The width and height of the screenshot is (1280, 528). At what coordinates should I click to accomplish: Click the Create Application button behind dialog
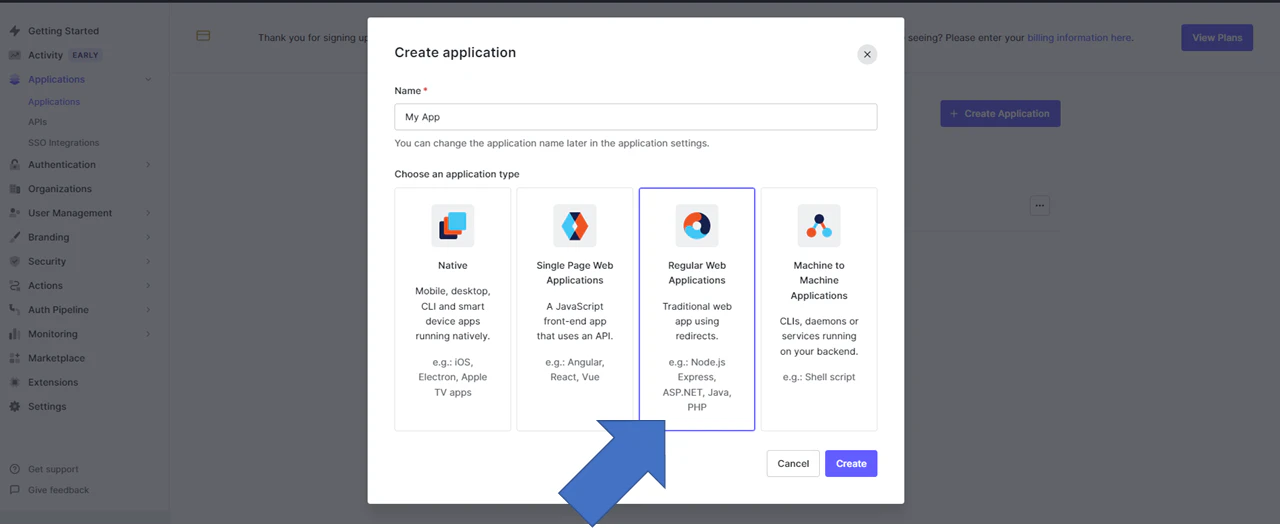1000,113
